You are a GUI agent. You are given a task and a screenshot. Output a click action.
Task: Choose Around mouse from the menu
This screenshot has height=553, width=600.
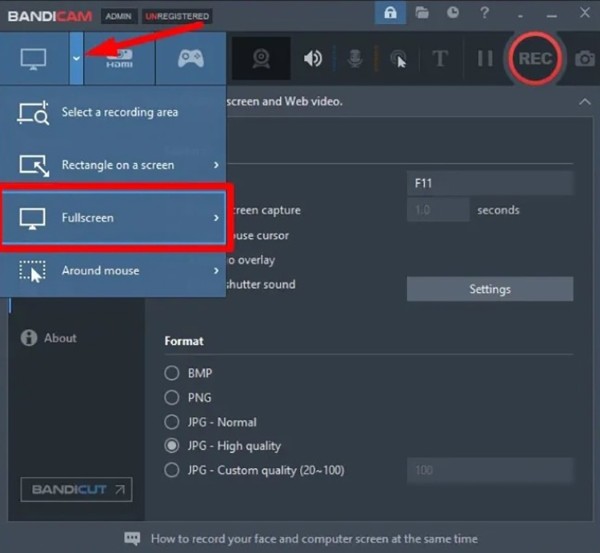tap(113, 270)
